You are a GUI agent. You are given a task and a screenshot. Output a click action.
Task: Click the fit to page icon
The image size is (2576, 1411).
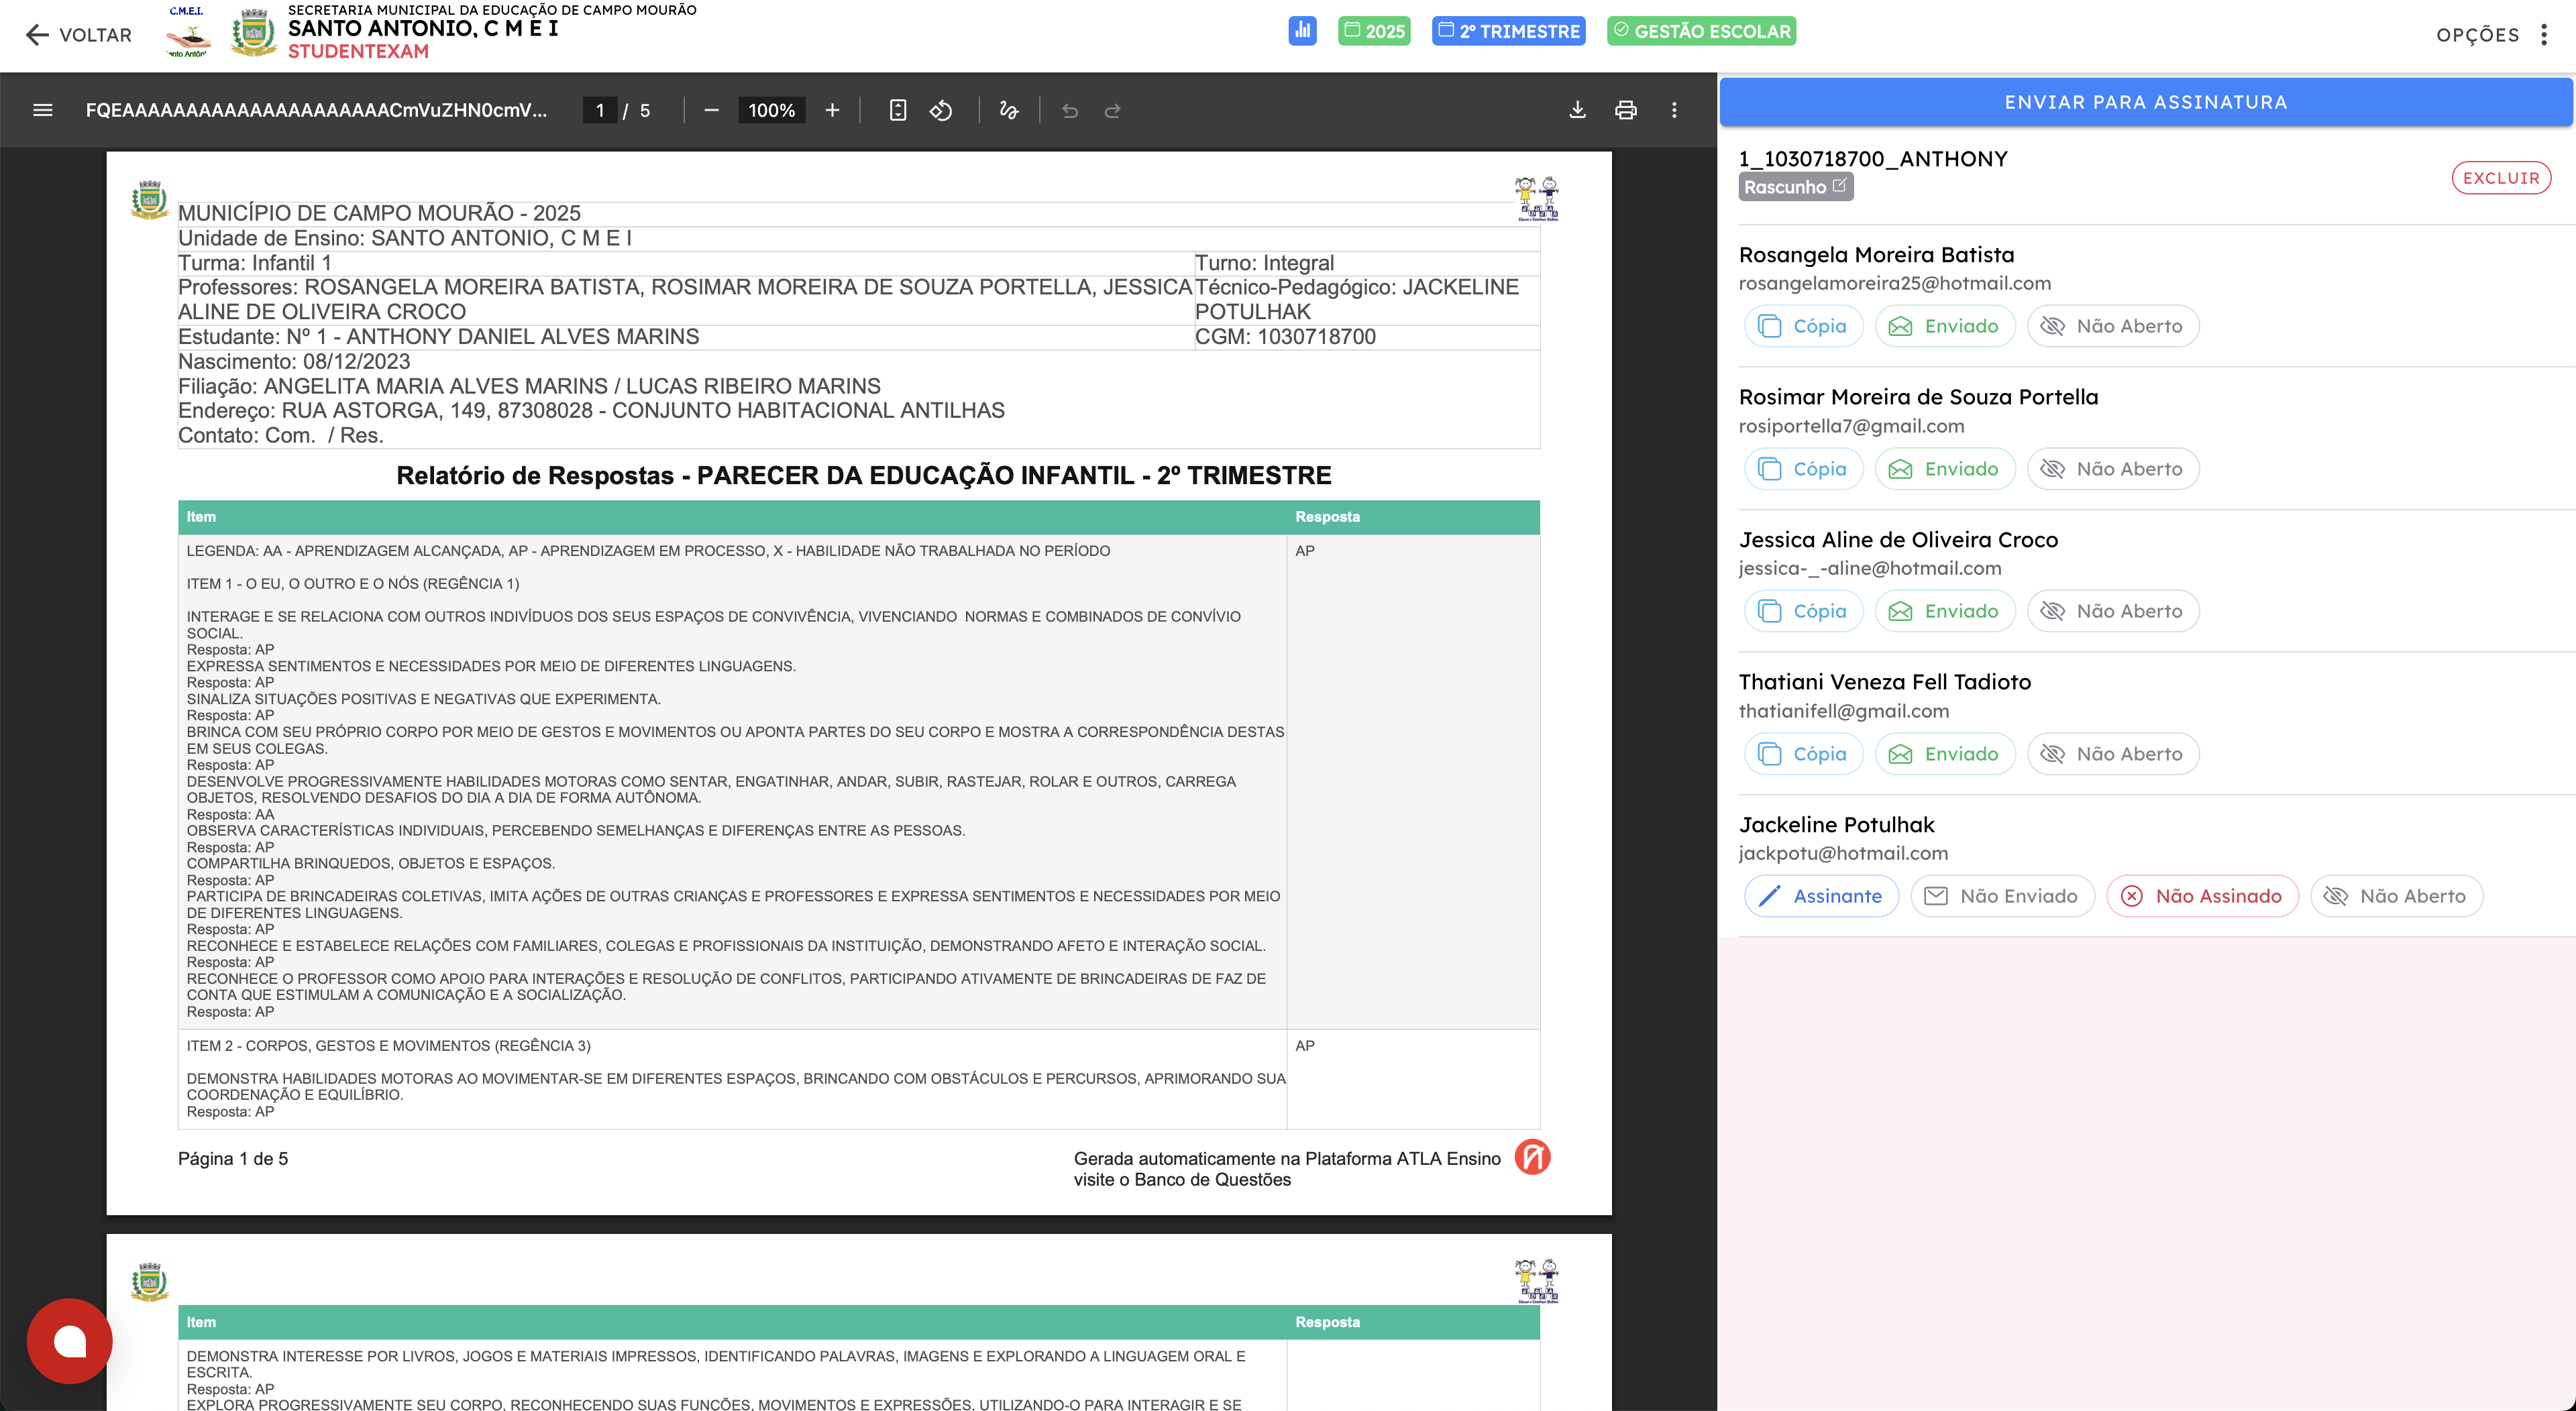898,110
